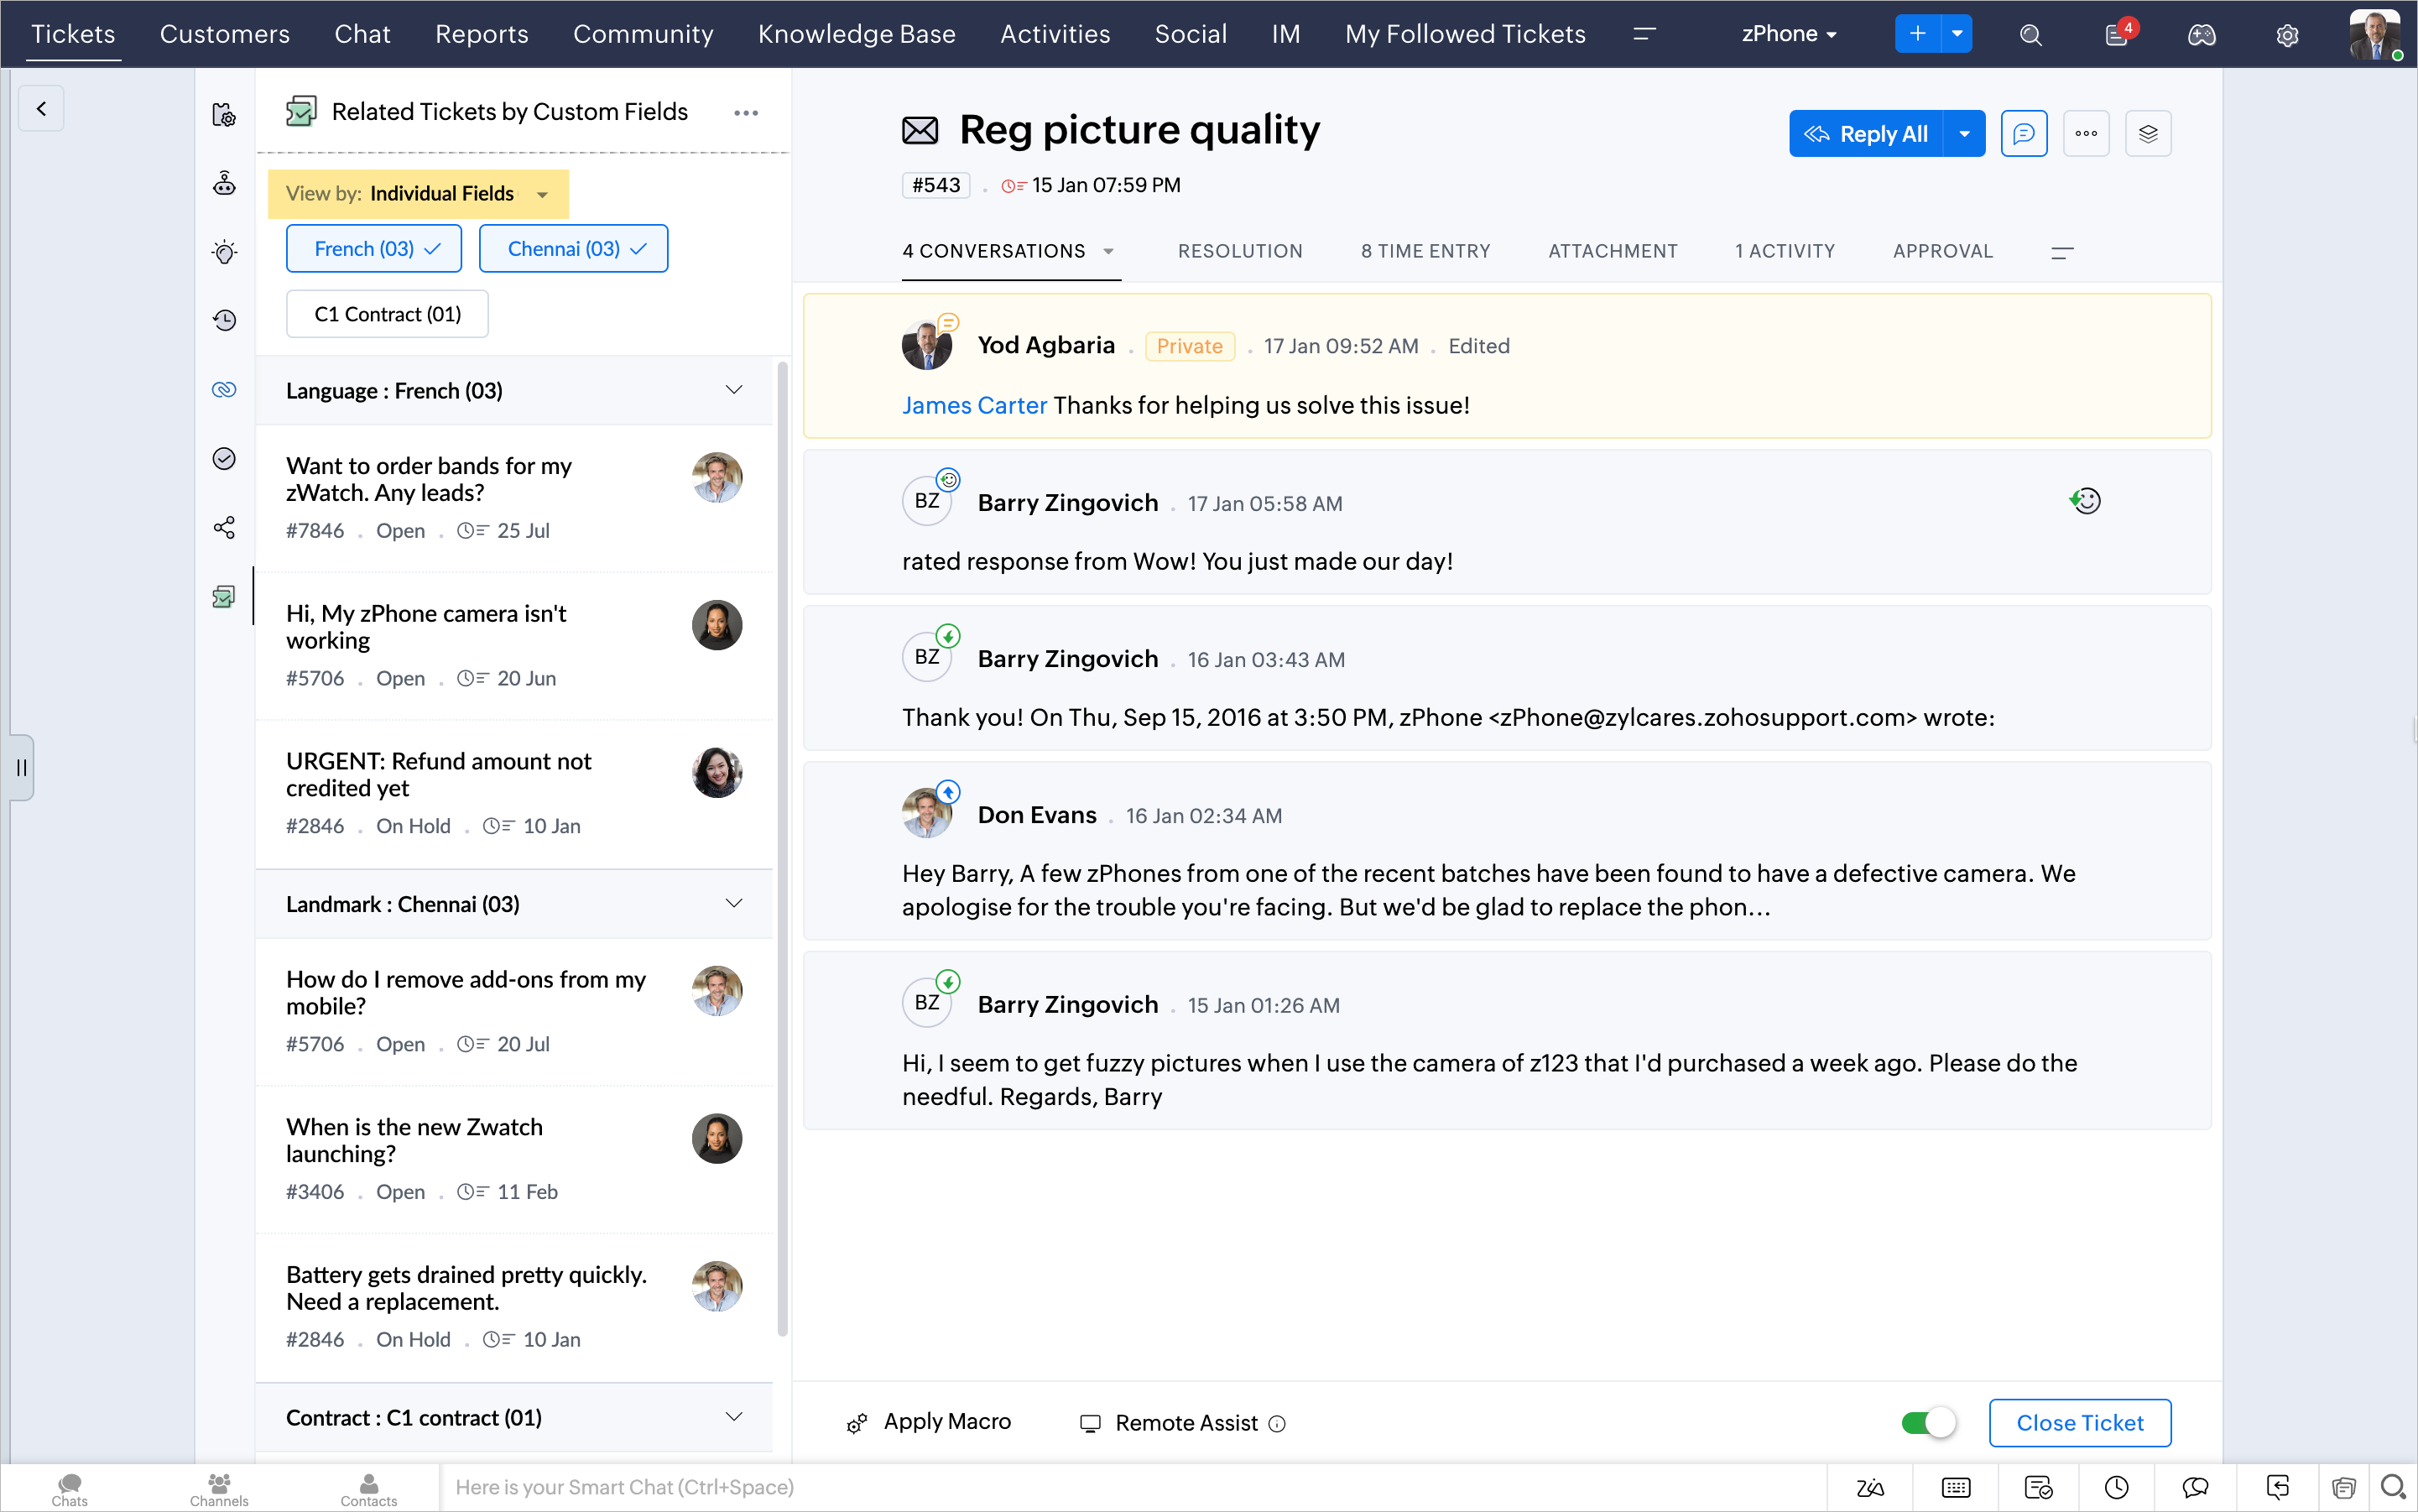2418x1512 pixels.
Task: Click the search magnifier in top bar
Action: [2030, 35]
